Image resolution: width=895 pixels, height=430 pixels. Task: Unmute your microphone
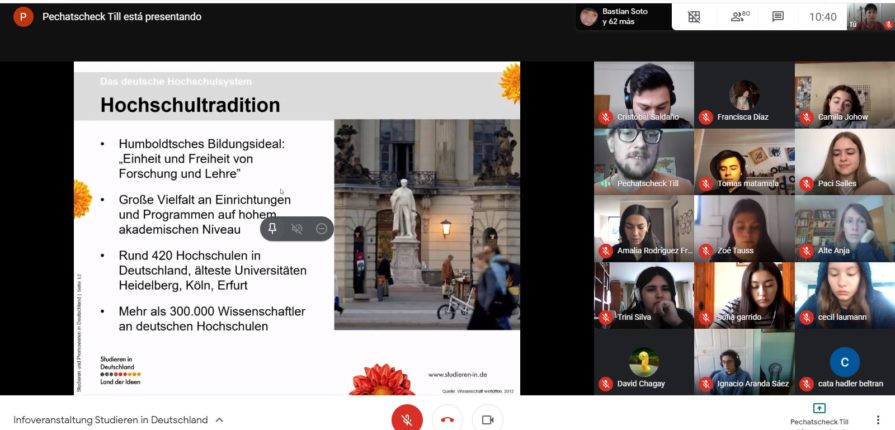click(406, 419)
